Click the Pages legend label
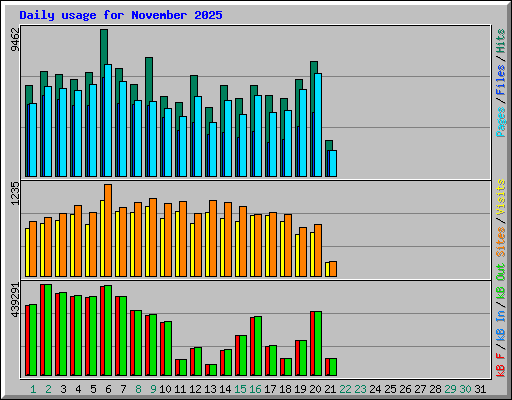 click(501, 122)
